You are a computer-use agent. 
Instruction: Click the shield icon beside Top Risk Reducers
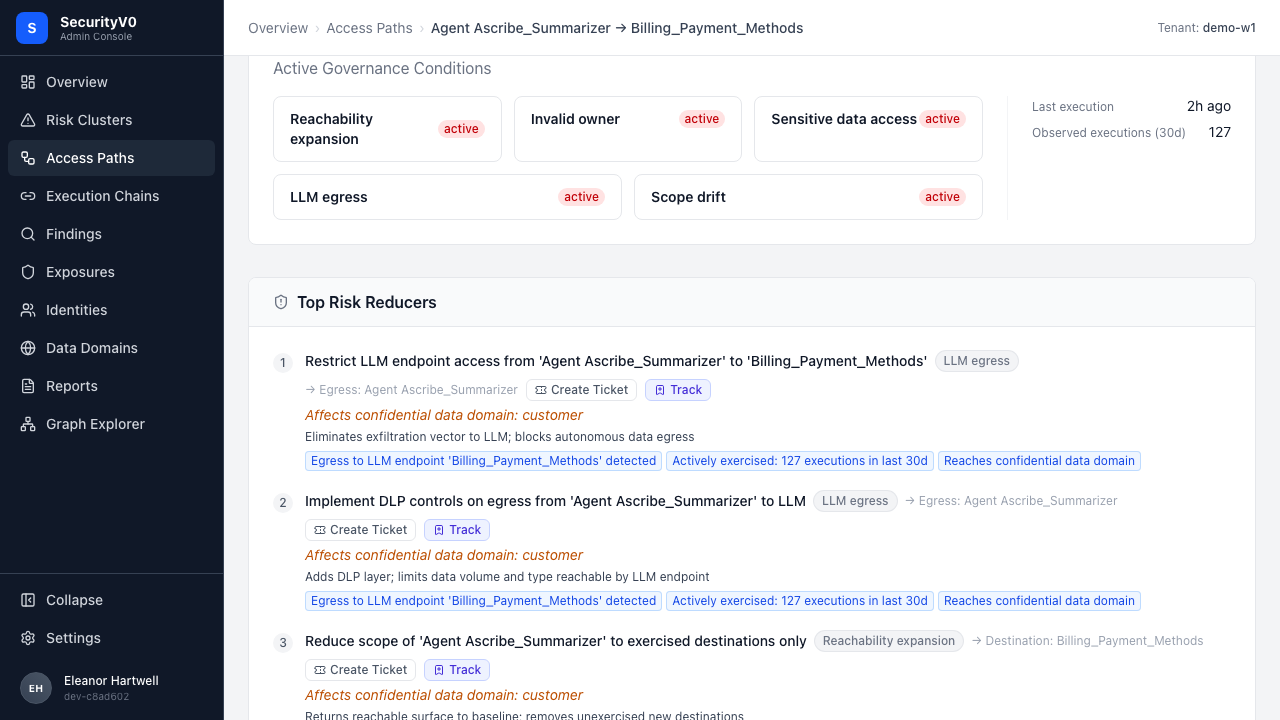281,302
